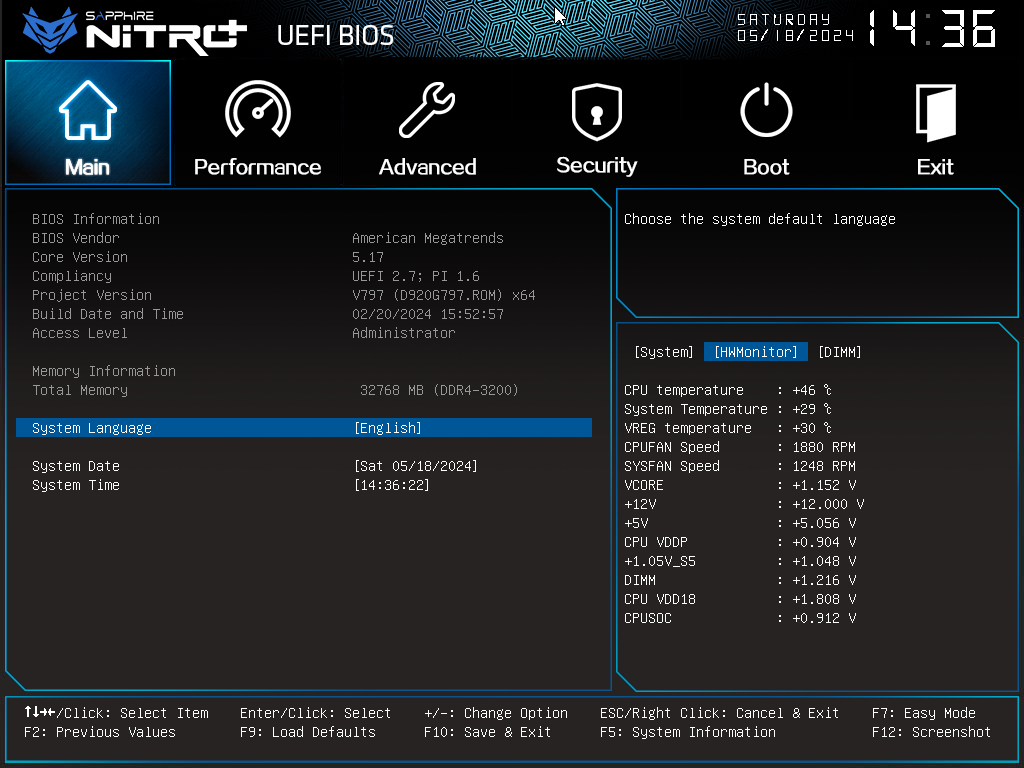
Task: Click the Boot power icon
Action: tap(766, 110)
